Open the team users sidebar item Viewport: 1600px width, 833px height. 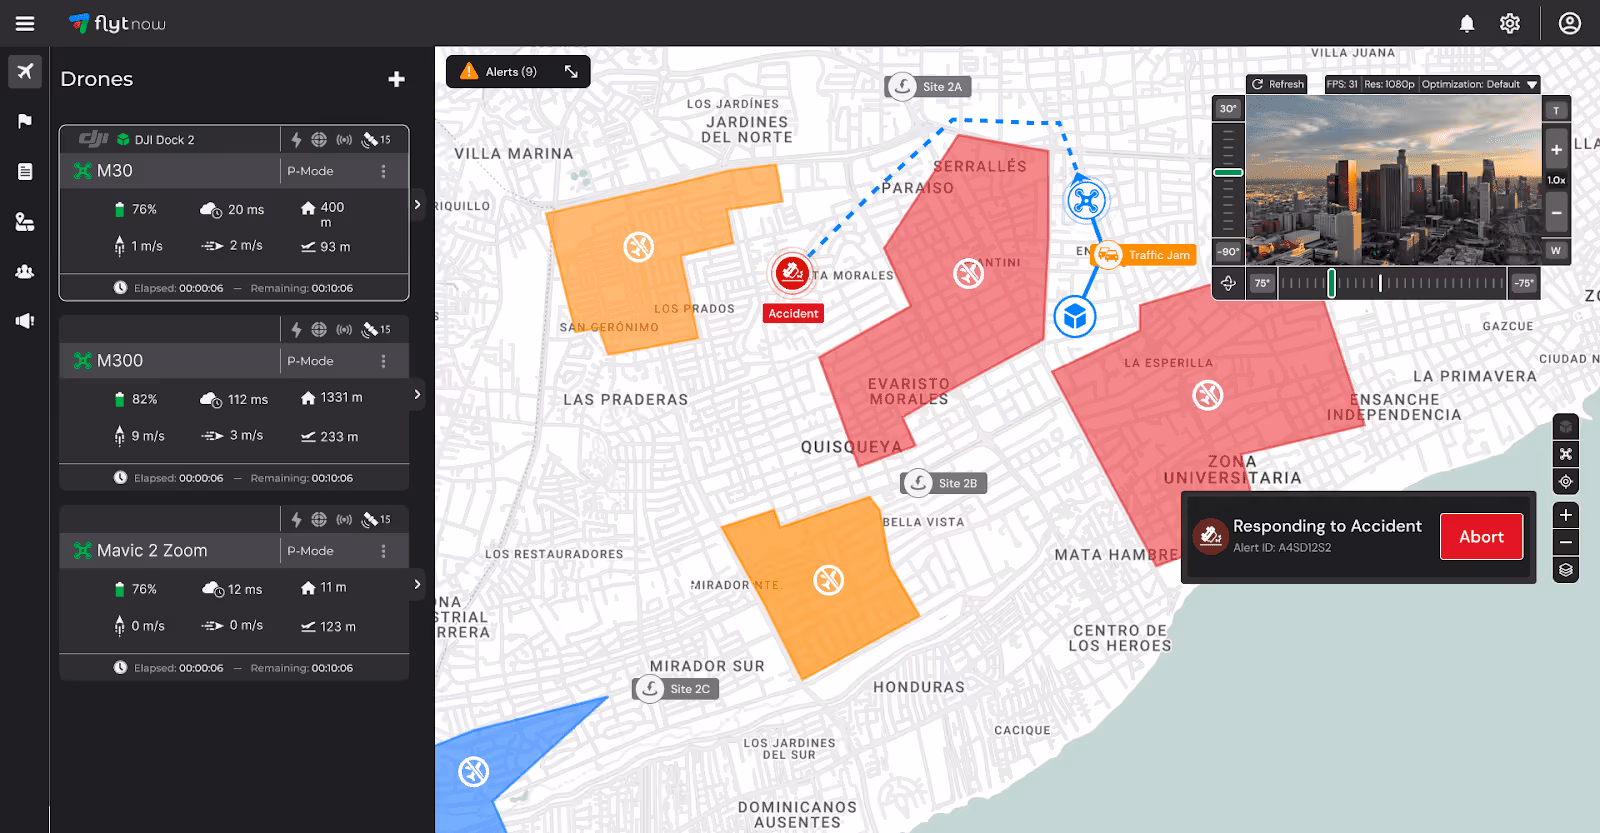pos(25,271)
